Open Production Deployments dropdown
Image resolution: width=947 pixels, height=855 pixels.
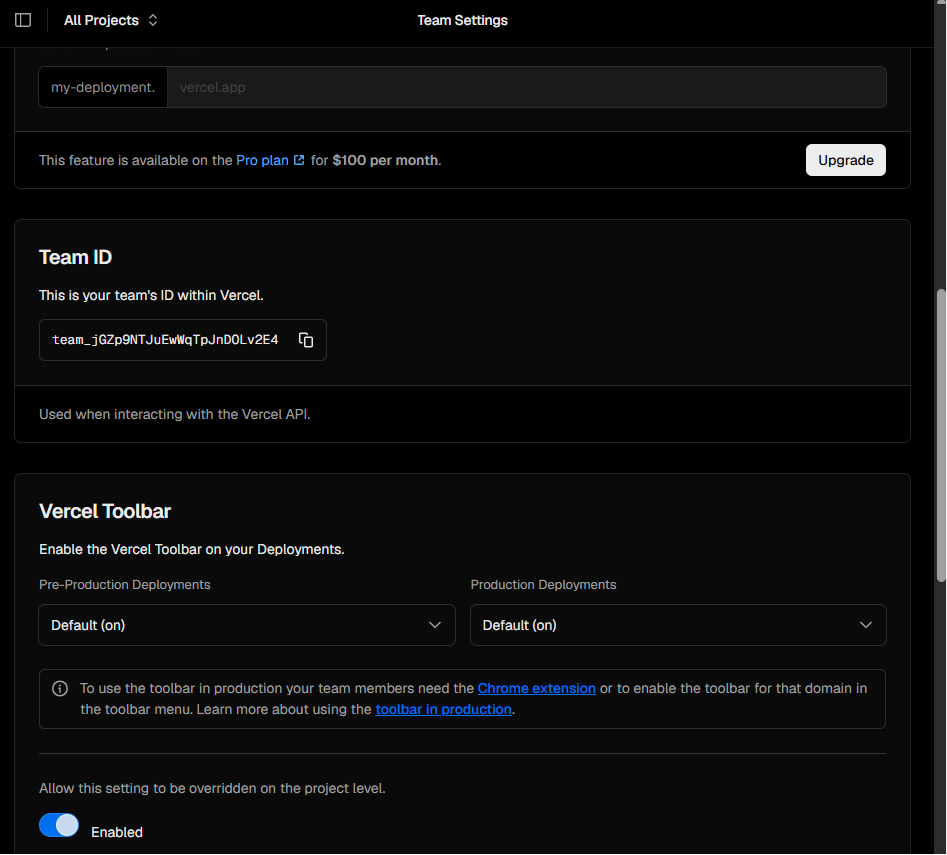[x=678, y=626]
